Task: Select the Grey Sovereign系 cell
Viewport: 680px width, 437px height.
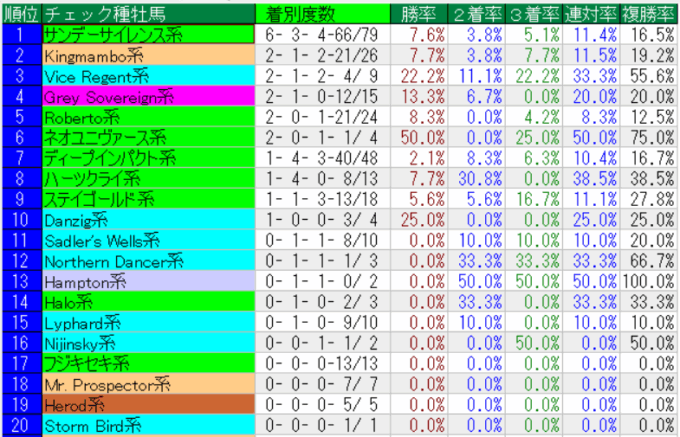Action: tap(148, 96)
